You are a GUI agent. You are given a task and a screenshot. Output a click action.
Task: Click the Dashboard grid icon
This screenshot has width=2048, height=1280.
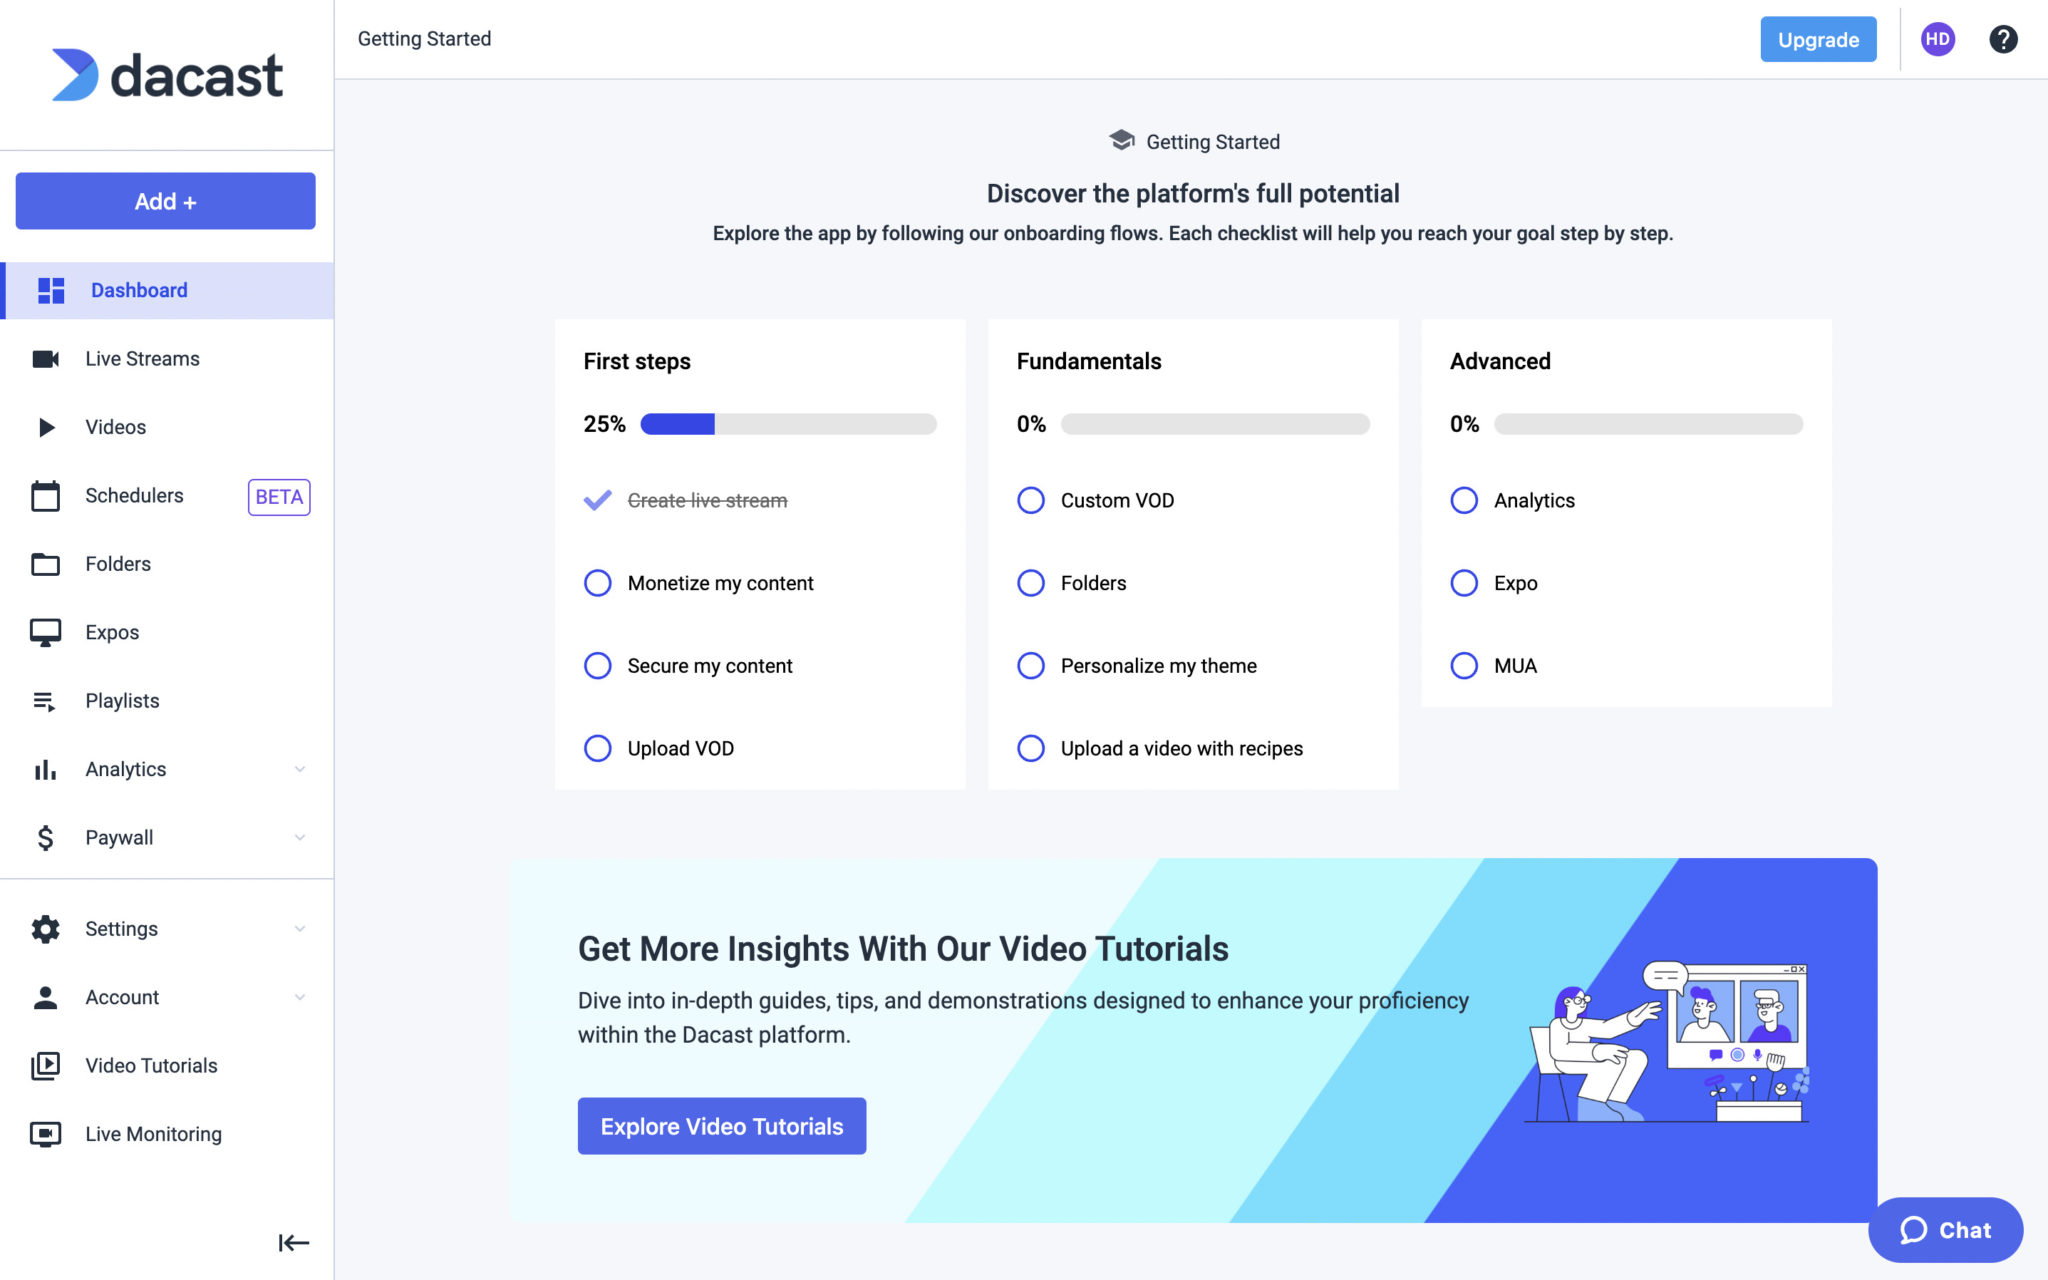pos(51,290)
